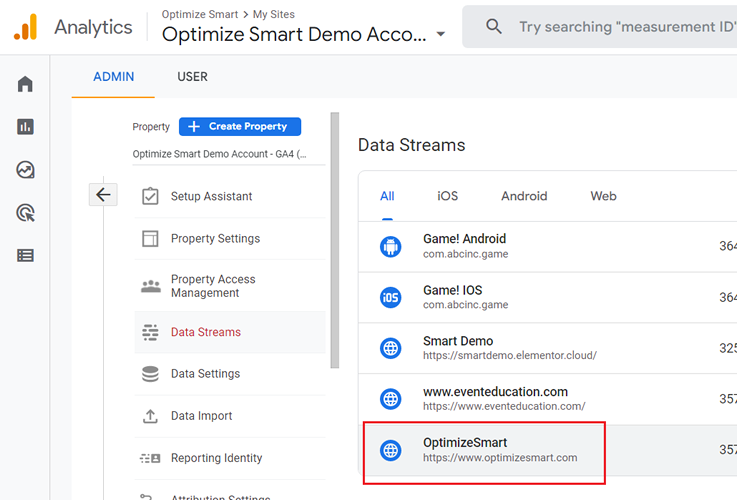Click the back arrow button in admin column
Screen dimensions: 737x500
103,195
